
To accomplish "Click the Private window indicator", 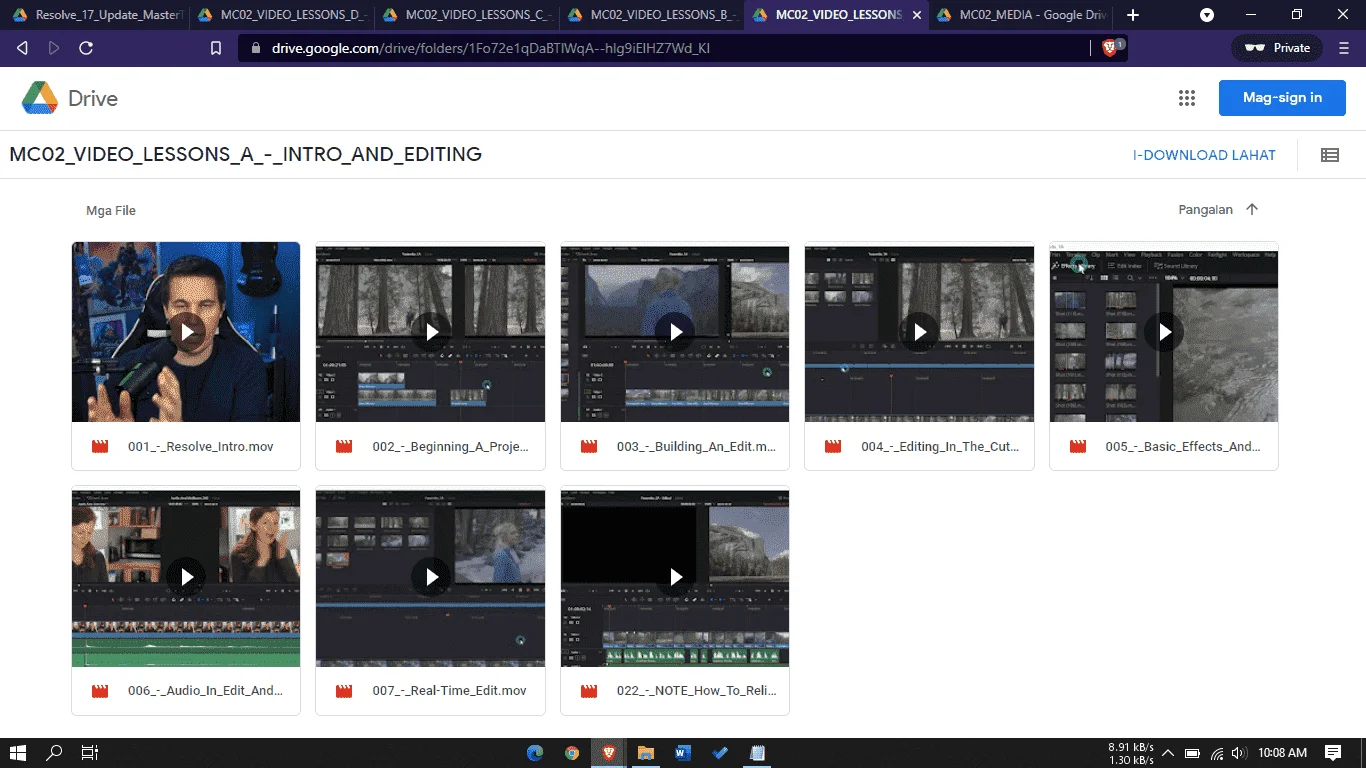I will pyautogui.click(x=1277, y=47).
